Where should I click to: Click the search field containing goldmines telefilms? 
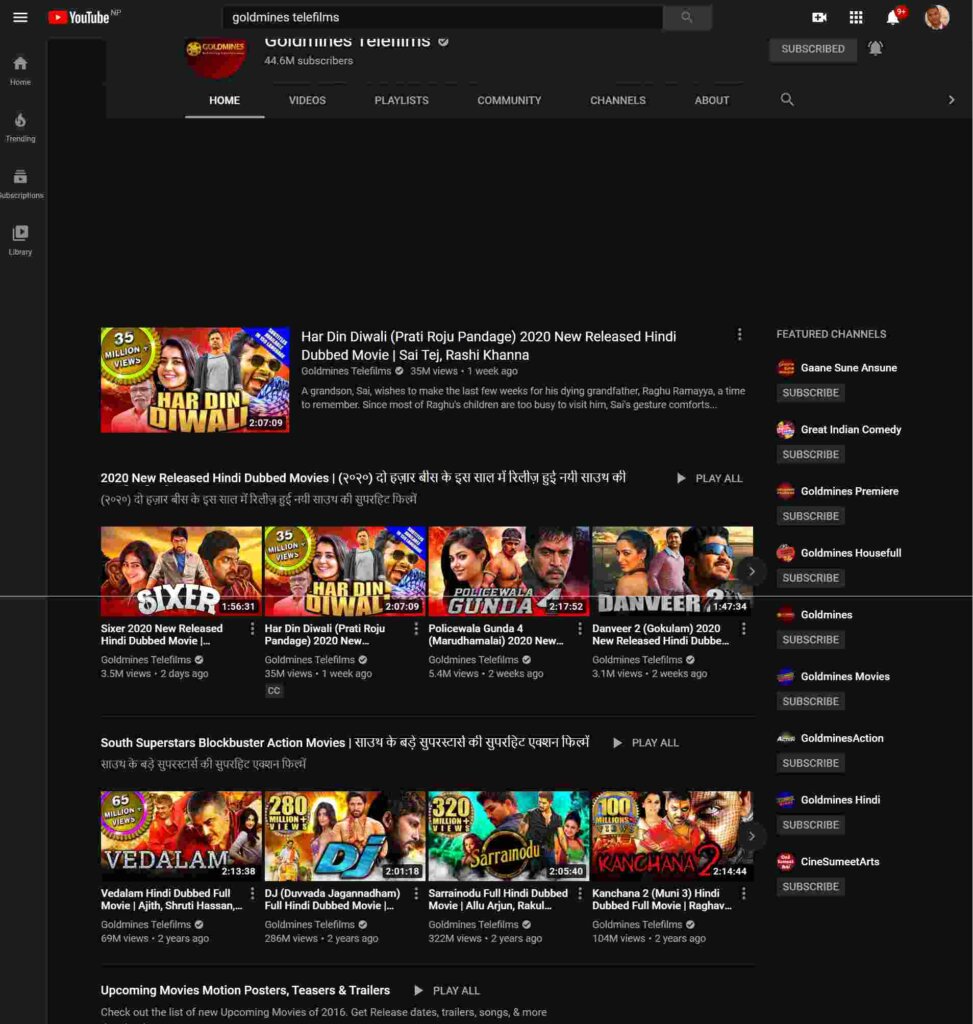point(442,18)
